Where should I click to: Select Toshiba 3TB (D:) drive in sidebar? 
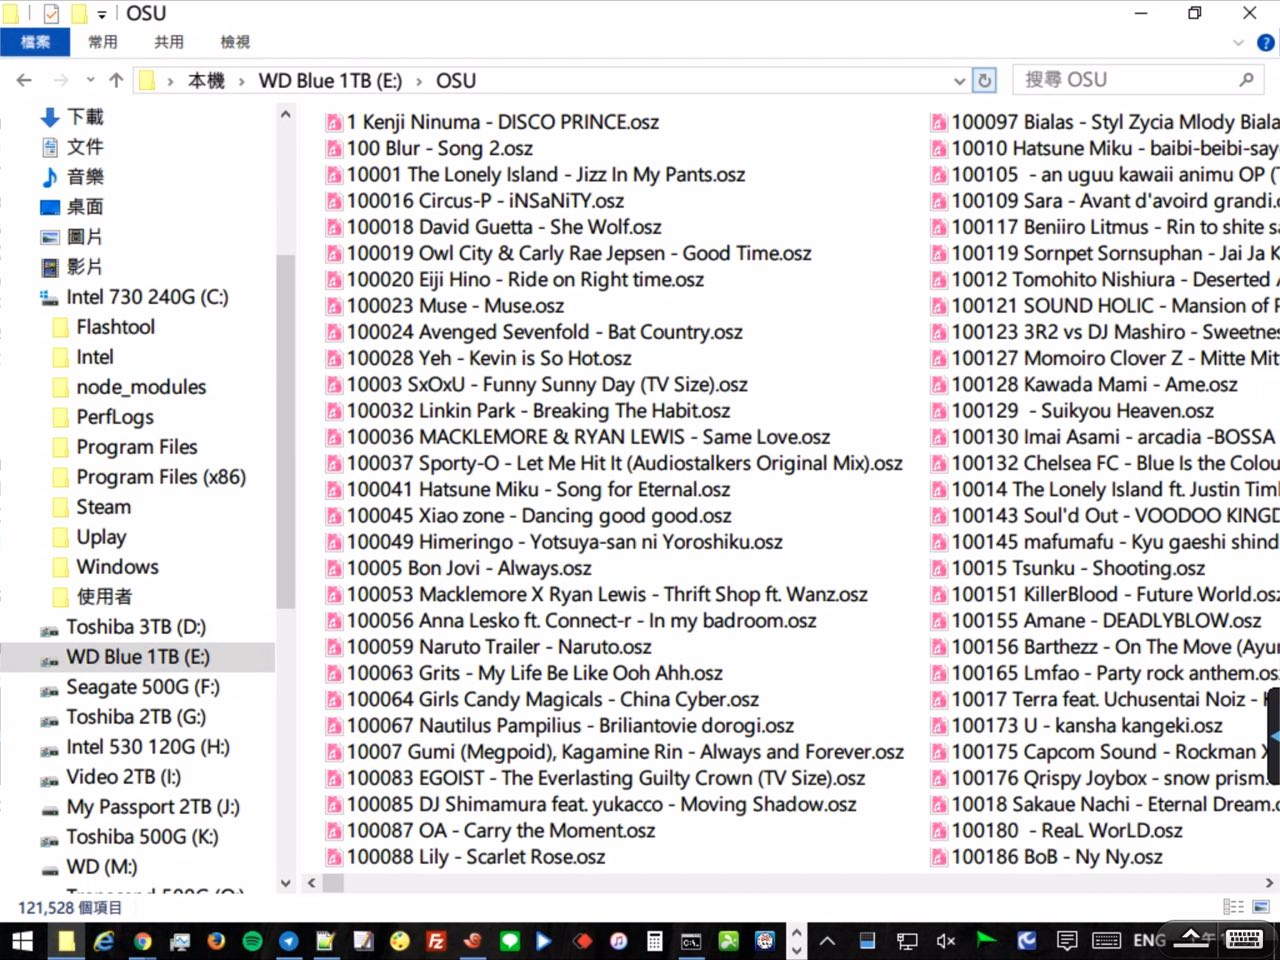pyautogui.click(x=136, y=627)
